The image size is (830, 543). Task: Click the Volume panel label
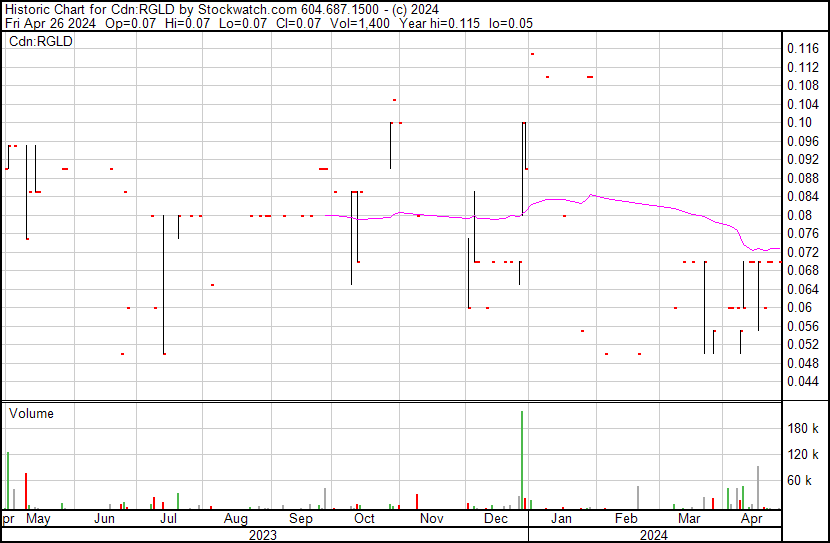(31, 413)
